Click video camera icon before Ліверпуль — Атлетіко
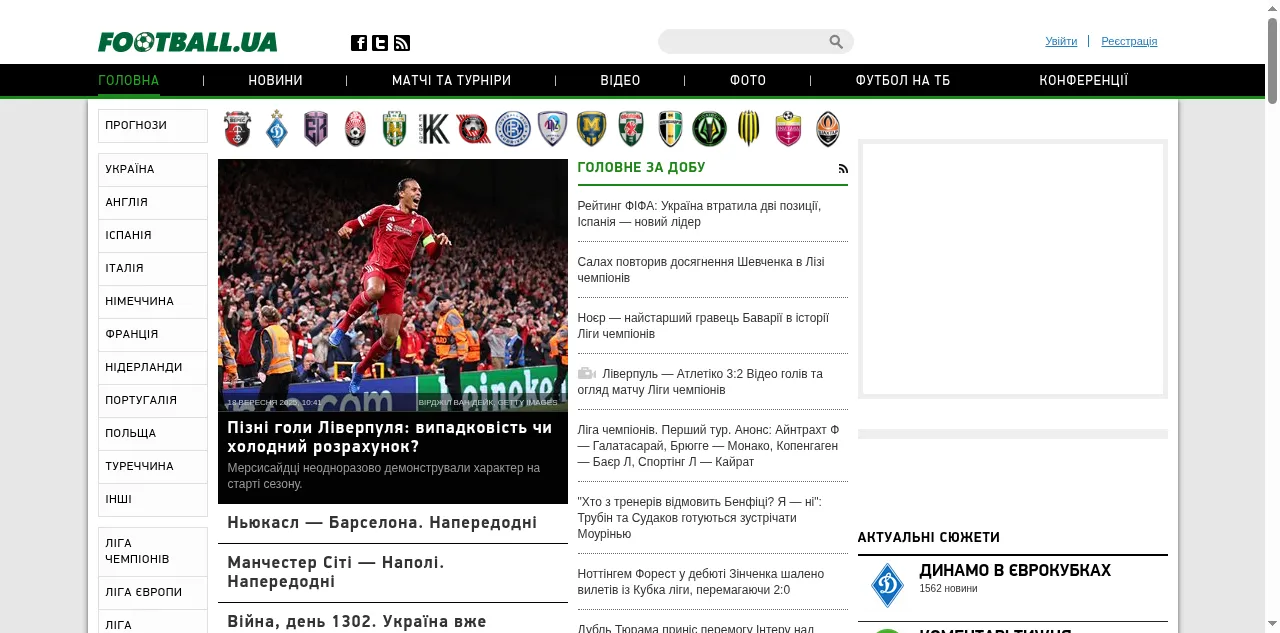 587,374
